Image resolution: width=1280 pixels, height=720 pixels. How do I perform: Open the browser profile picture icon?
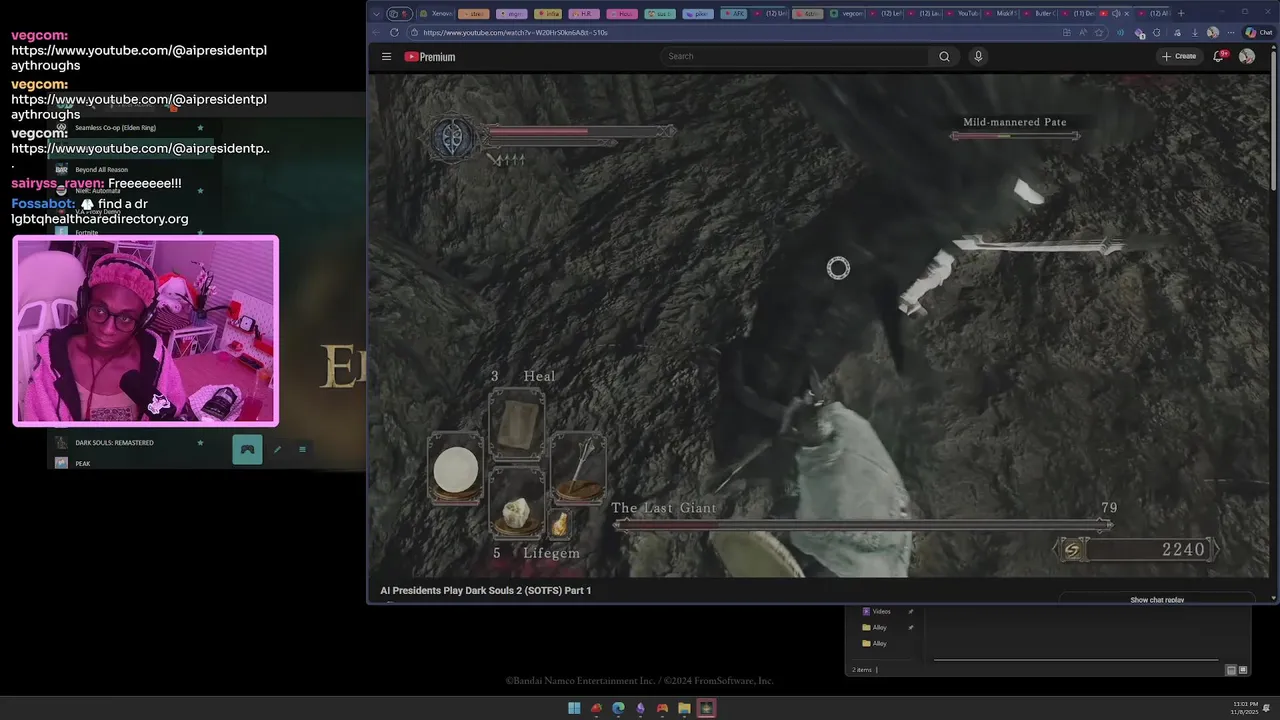click(x=1213, y=32)
